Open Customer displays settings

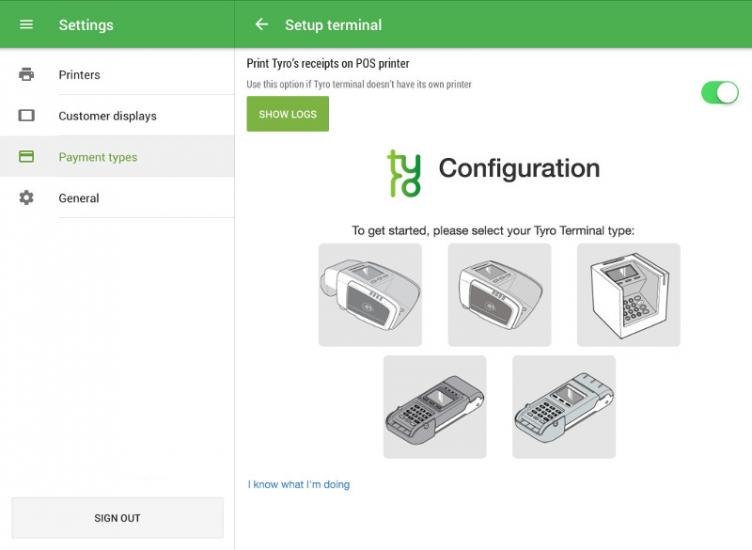tap(108, 116)
